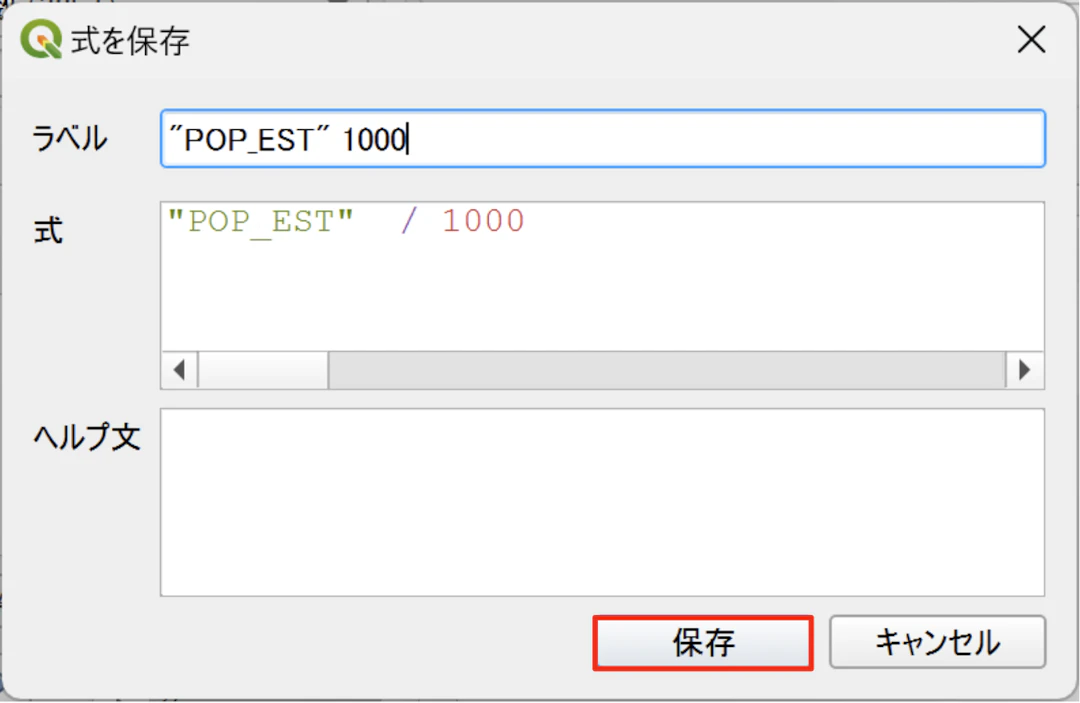Click the キャンセル button
The height and width of the screenshot is (703, 1080).
[x=937, y=643]
